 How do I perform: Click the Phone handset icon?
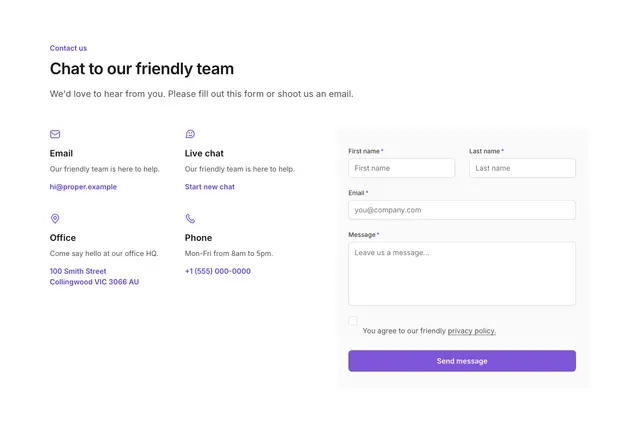(x=190, y=218)
